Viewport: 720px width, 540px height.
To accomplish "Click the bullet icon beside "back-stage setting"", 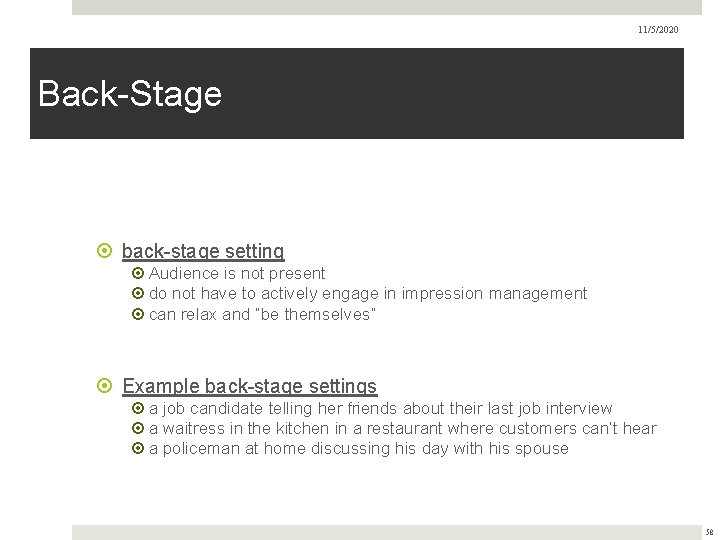I will [108, 252].
